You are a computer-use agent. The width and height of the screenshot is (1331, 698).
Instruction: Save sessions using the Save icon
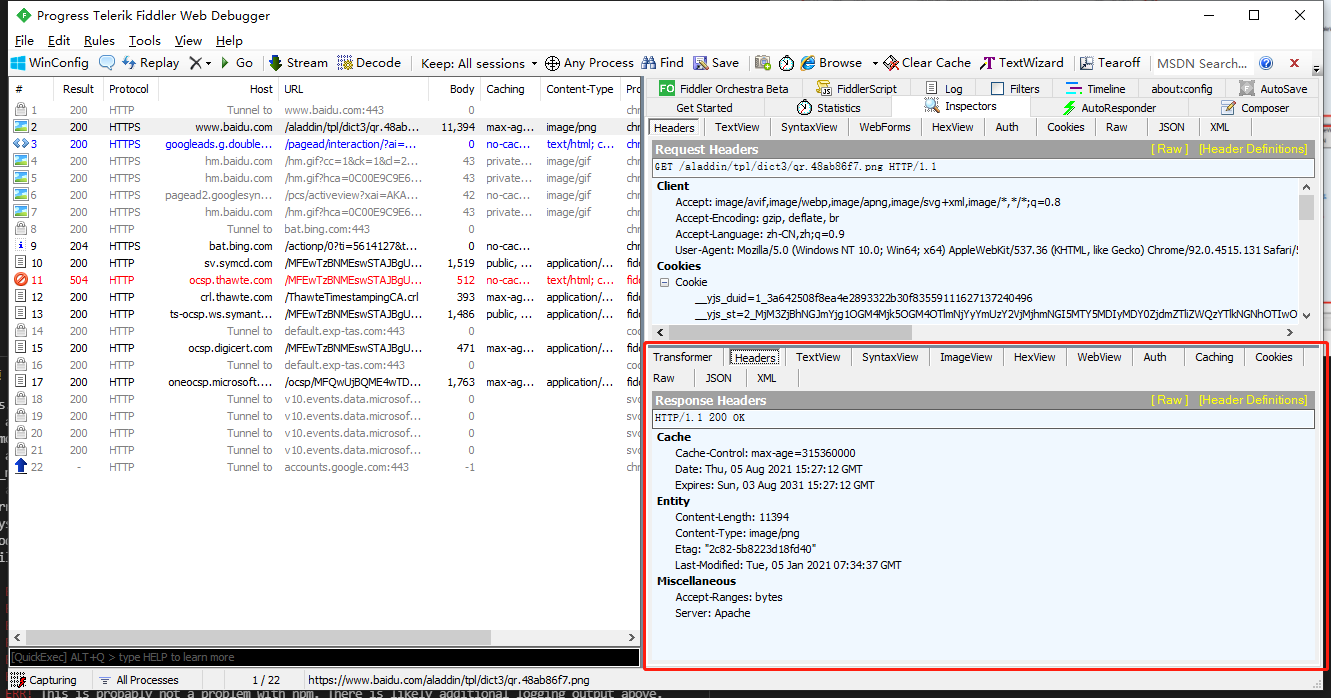point(715,63)
